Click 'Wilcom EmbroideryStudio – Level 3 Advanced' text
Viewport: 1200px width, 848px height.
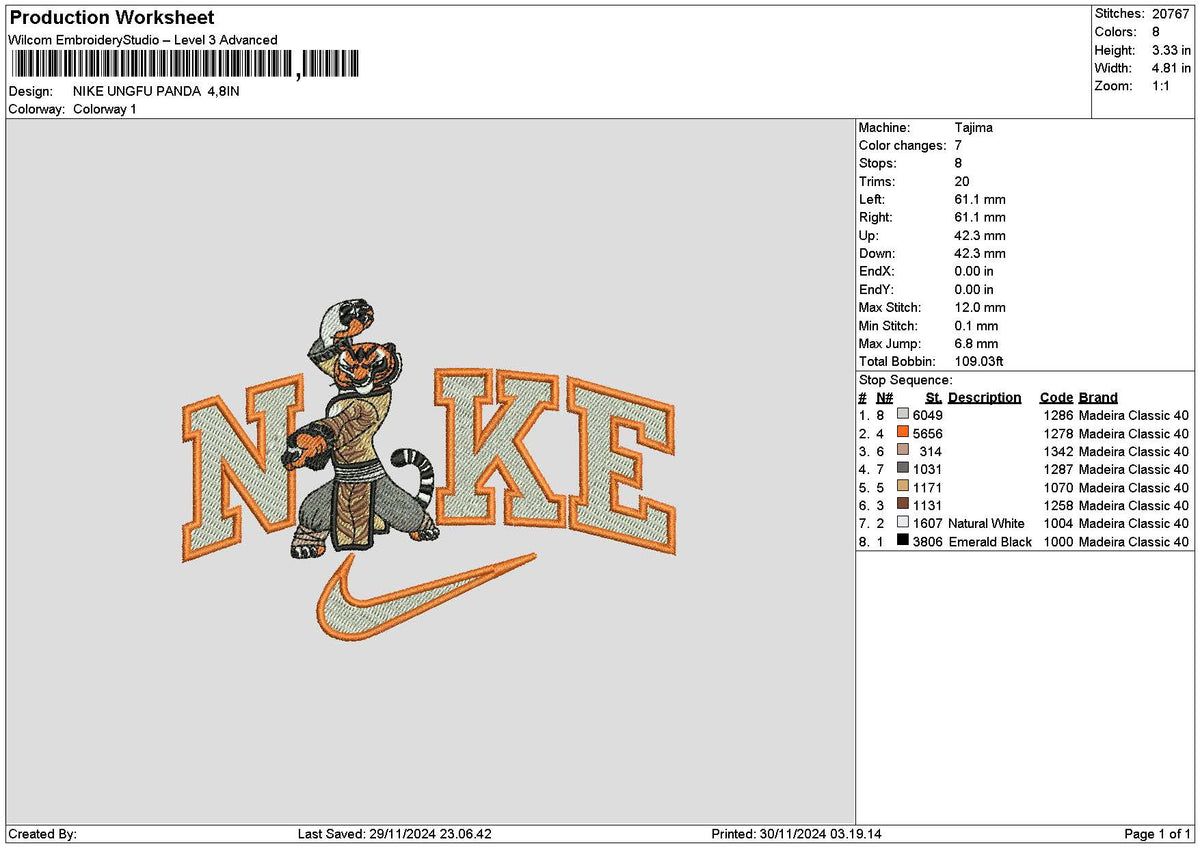pyautogui.click(x=143, y=40)
